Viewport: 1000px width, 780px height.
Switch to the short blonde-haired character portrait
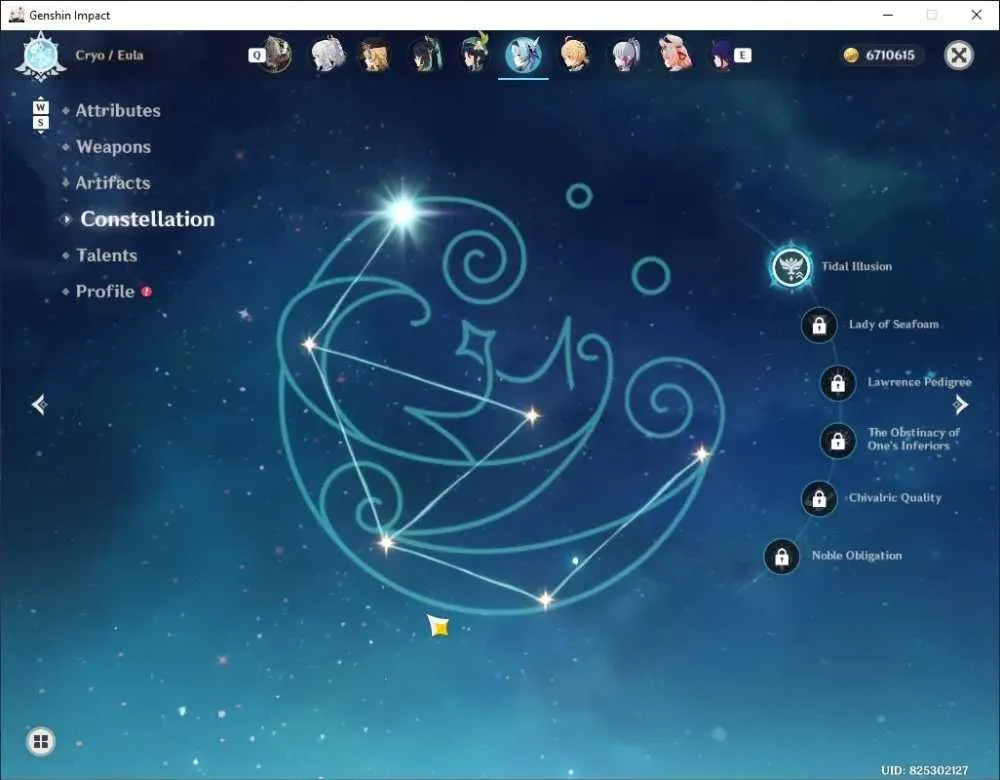pos(574,55)
